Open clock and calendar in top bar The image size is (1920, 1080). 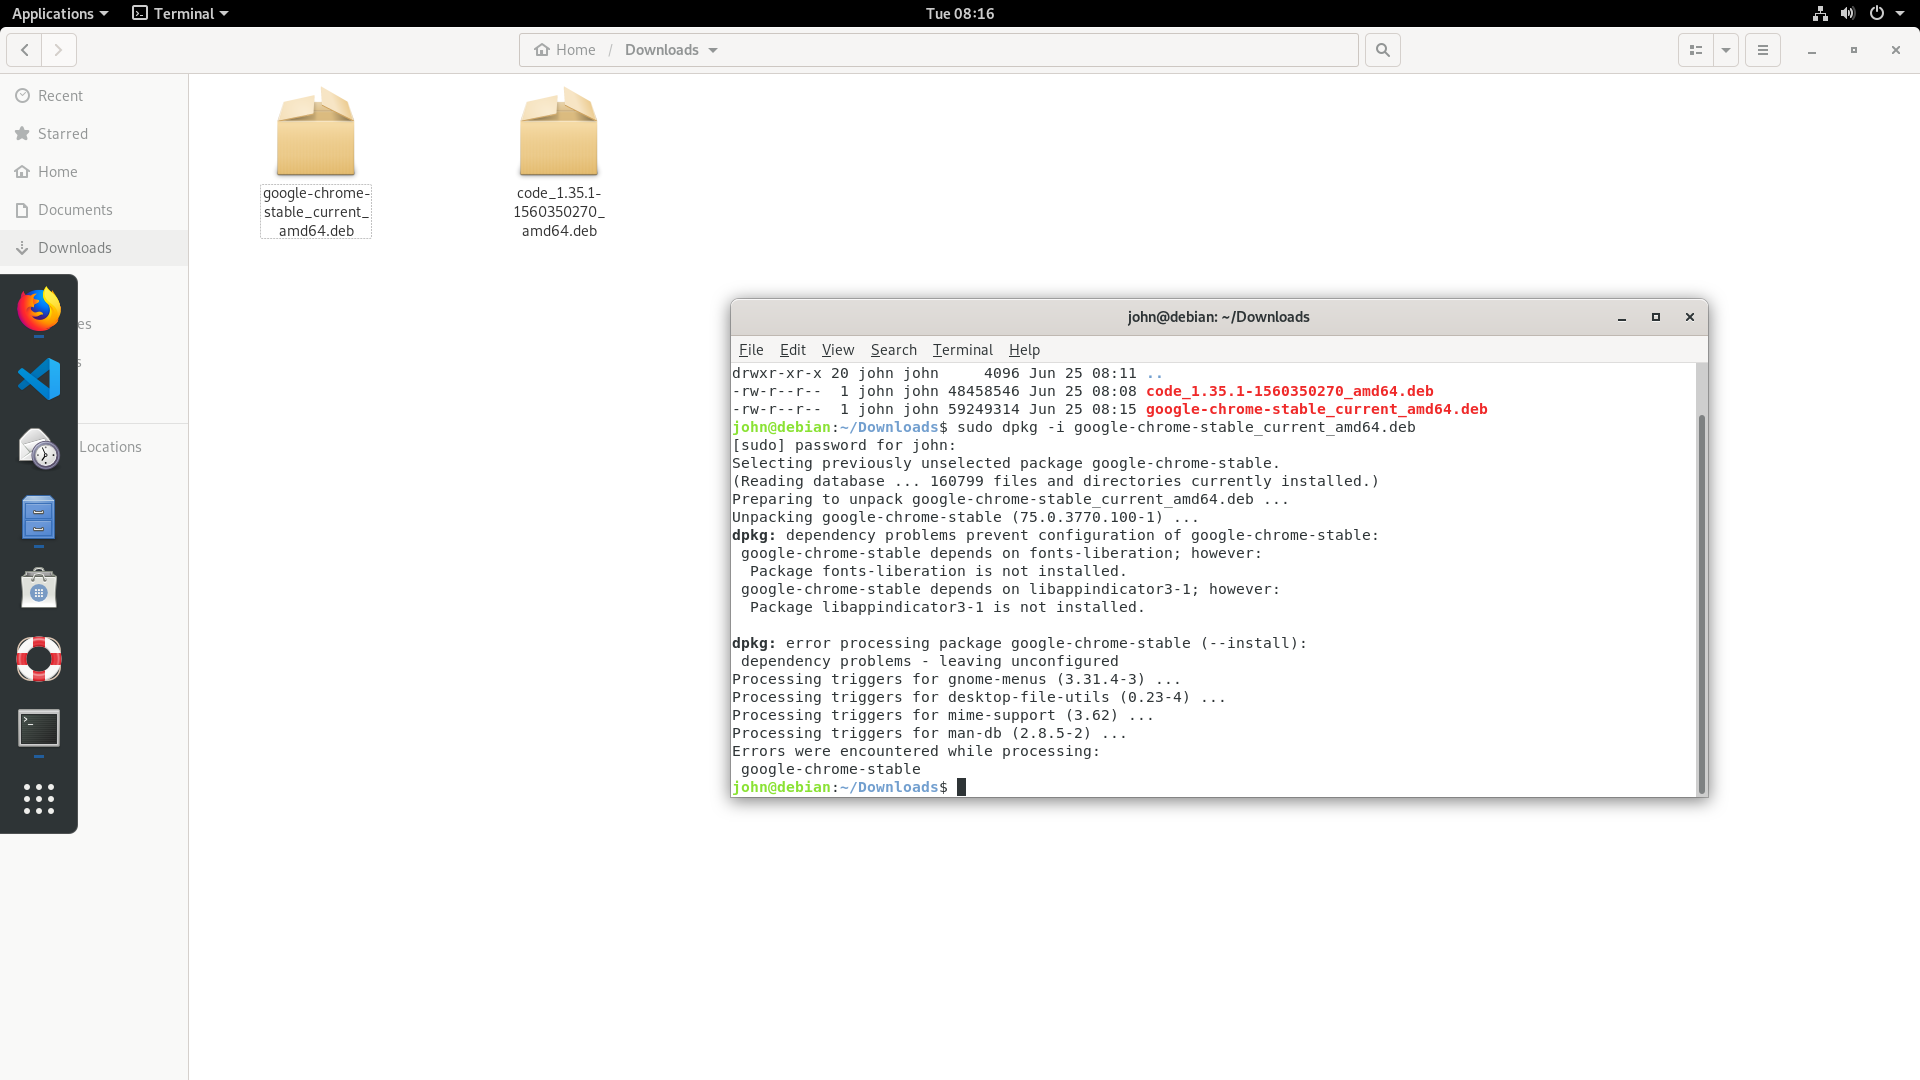click(960, 13)
